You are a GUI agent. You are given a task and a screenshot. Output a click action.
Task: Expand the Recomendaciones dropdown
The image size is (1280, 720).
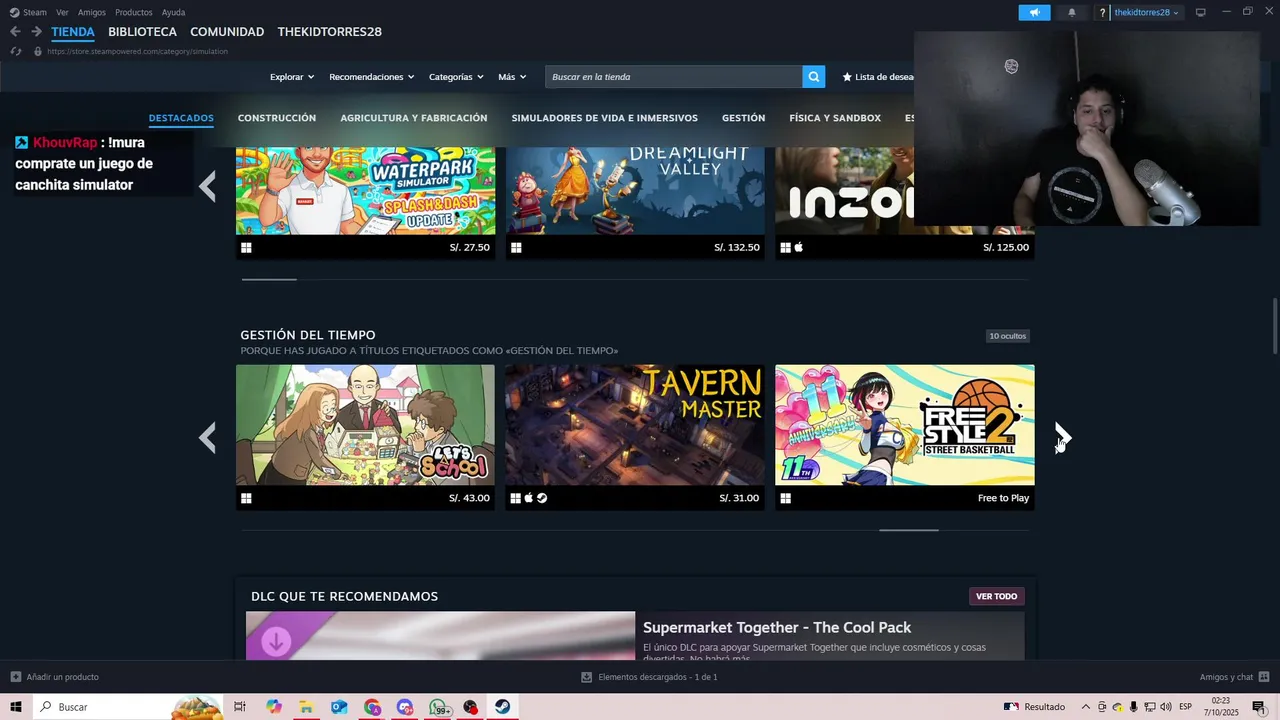[372, 77]
